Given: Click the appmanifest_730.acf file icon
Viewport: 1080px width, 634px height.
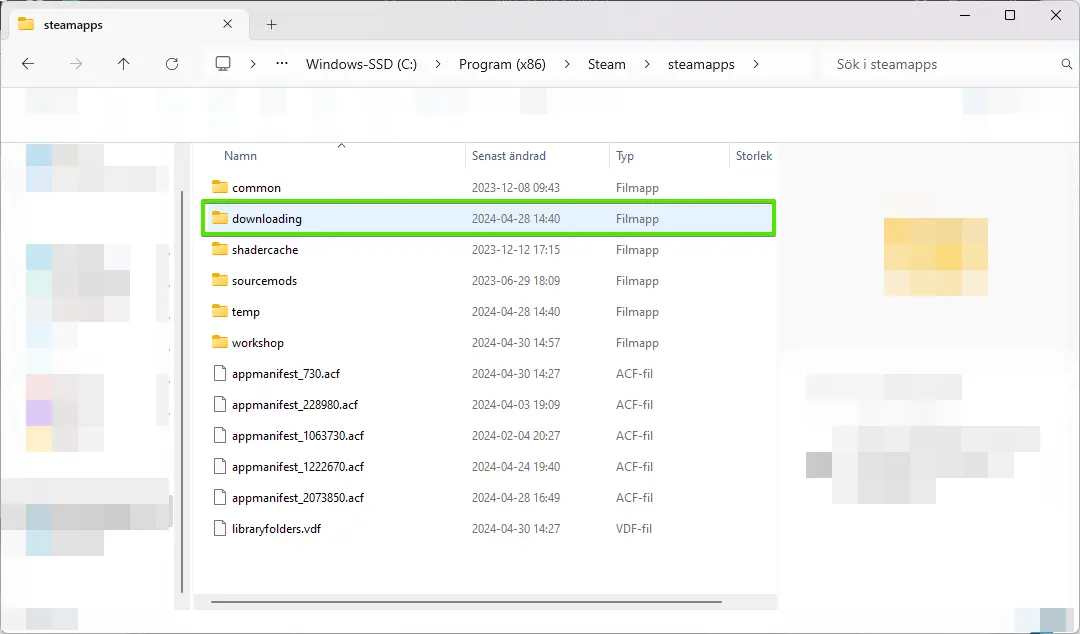Looking at the screenshot, I should click(220, 374).
